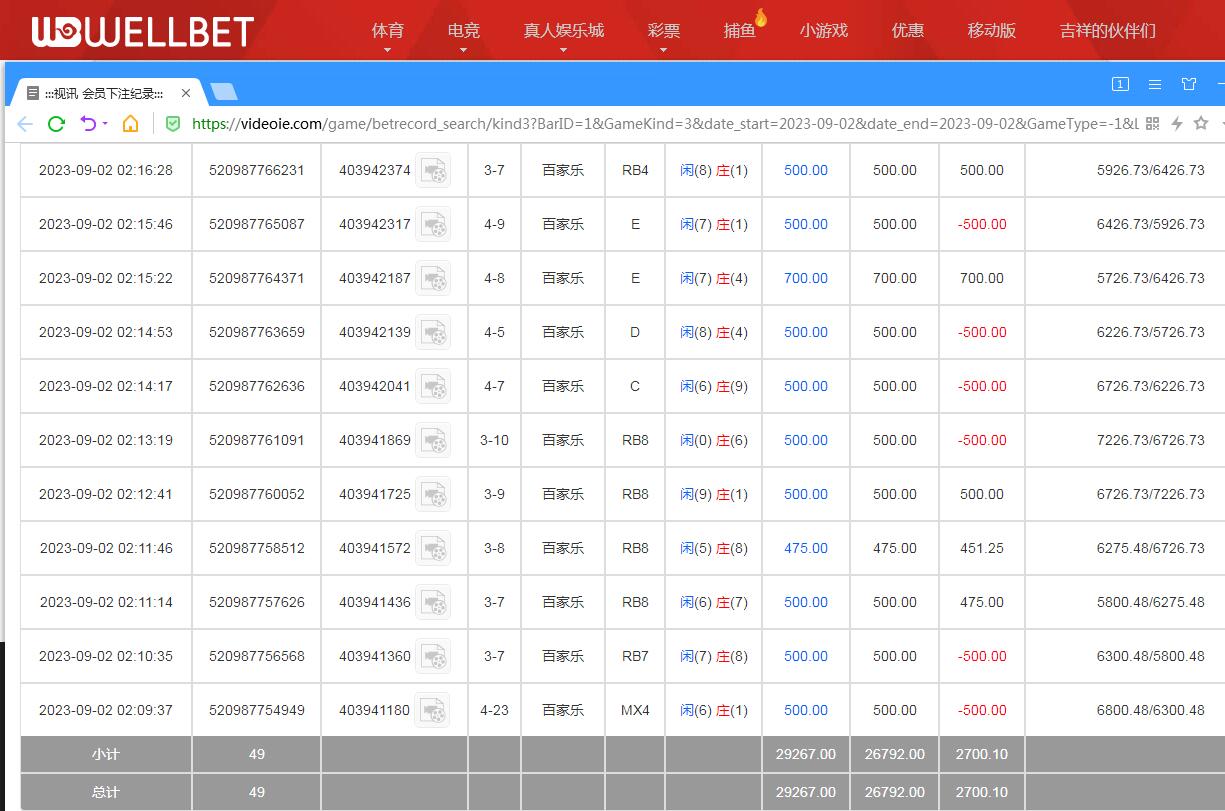
Task: Open the 真人娱乐城 live casino menu
Action: [x=564, y=30]
